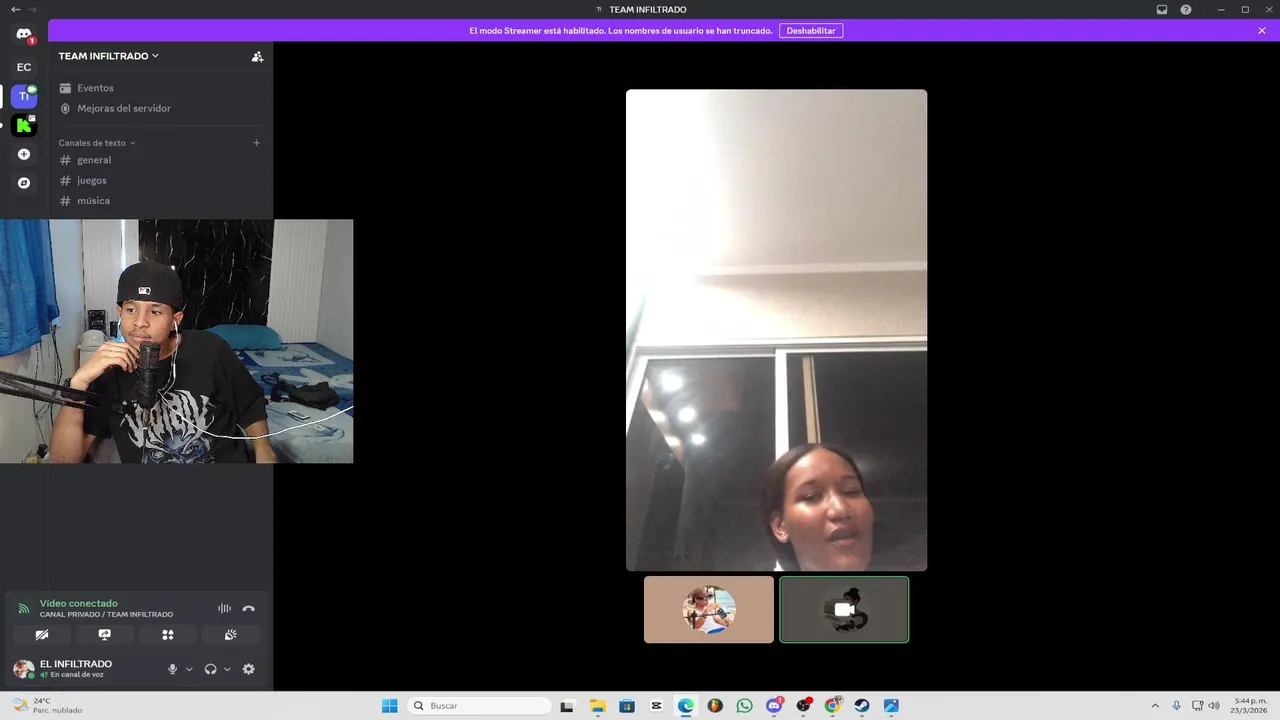The image size is (1280, 720).
Task: Open Microsoft Edge from the taskbar
Action: (x=686, y=706)
